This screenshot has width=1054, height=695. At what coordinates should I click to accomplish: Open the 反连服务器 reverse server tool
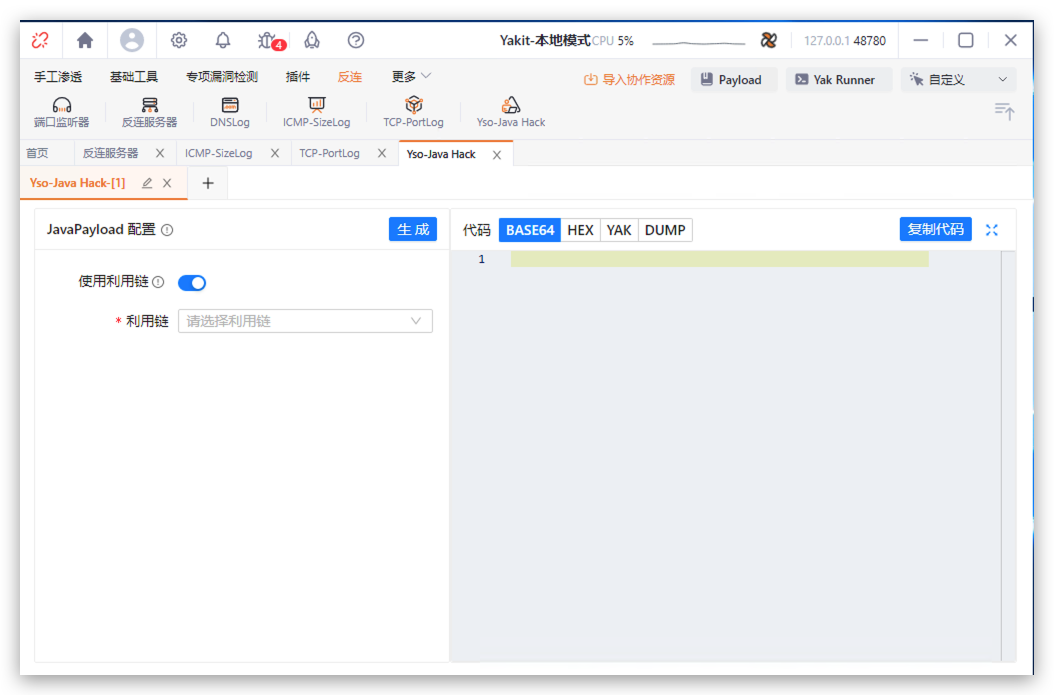tap(149, 111)
